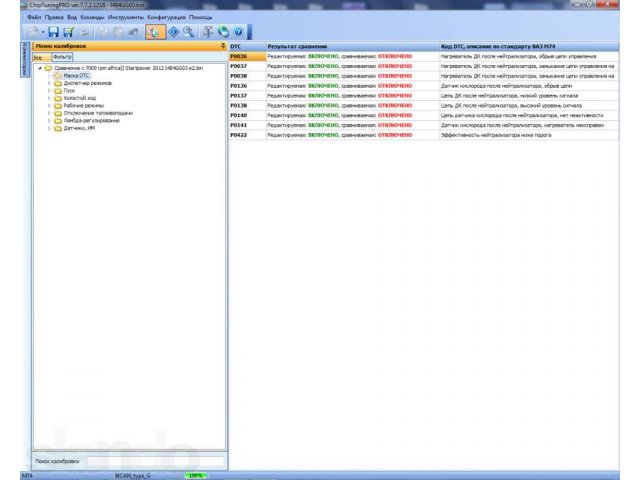The width and height of the screenshot is (640, 480).
Task: Open the Файл menu
Action: 34,18
